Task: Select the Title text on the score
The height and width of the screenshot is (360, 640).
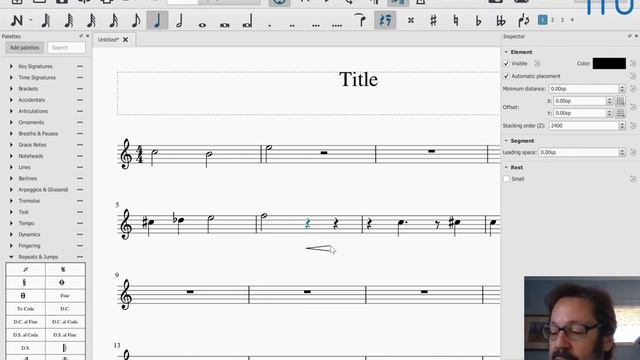Action: tap(358, 80)
